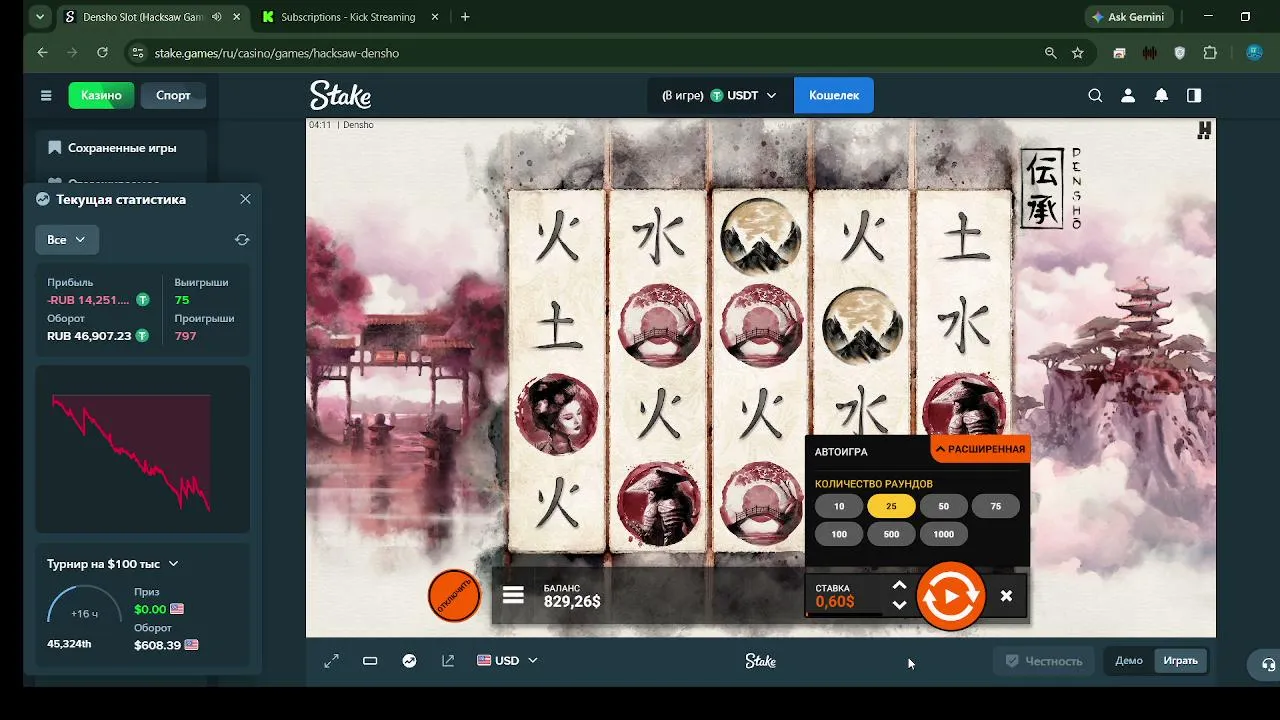Click the Баланс 829,26$ display
1280x720 pixels.
[572, 596]
